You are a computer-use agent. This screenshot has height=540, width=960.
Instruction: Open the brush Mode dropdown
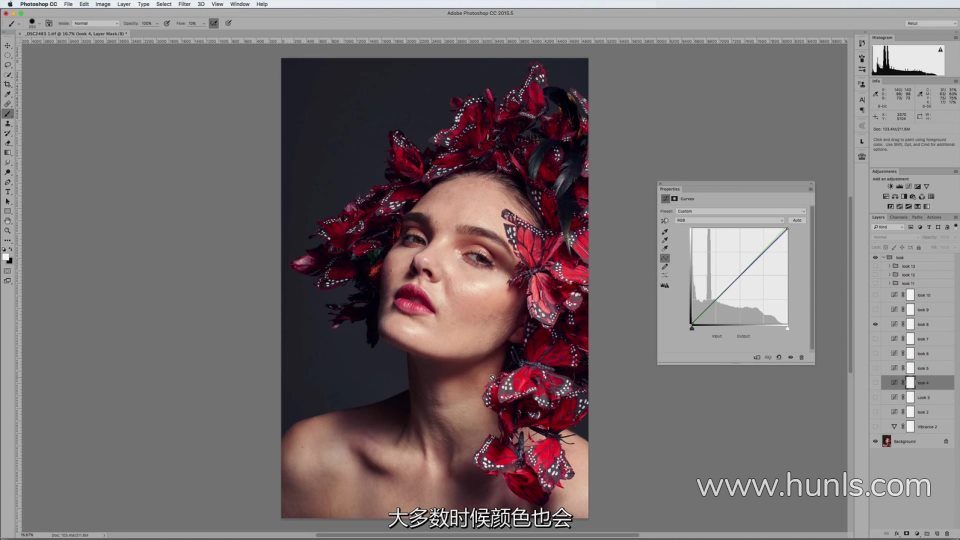coord(96,23)
